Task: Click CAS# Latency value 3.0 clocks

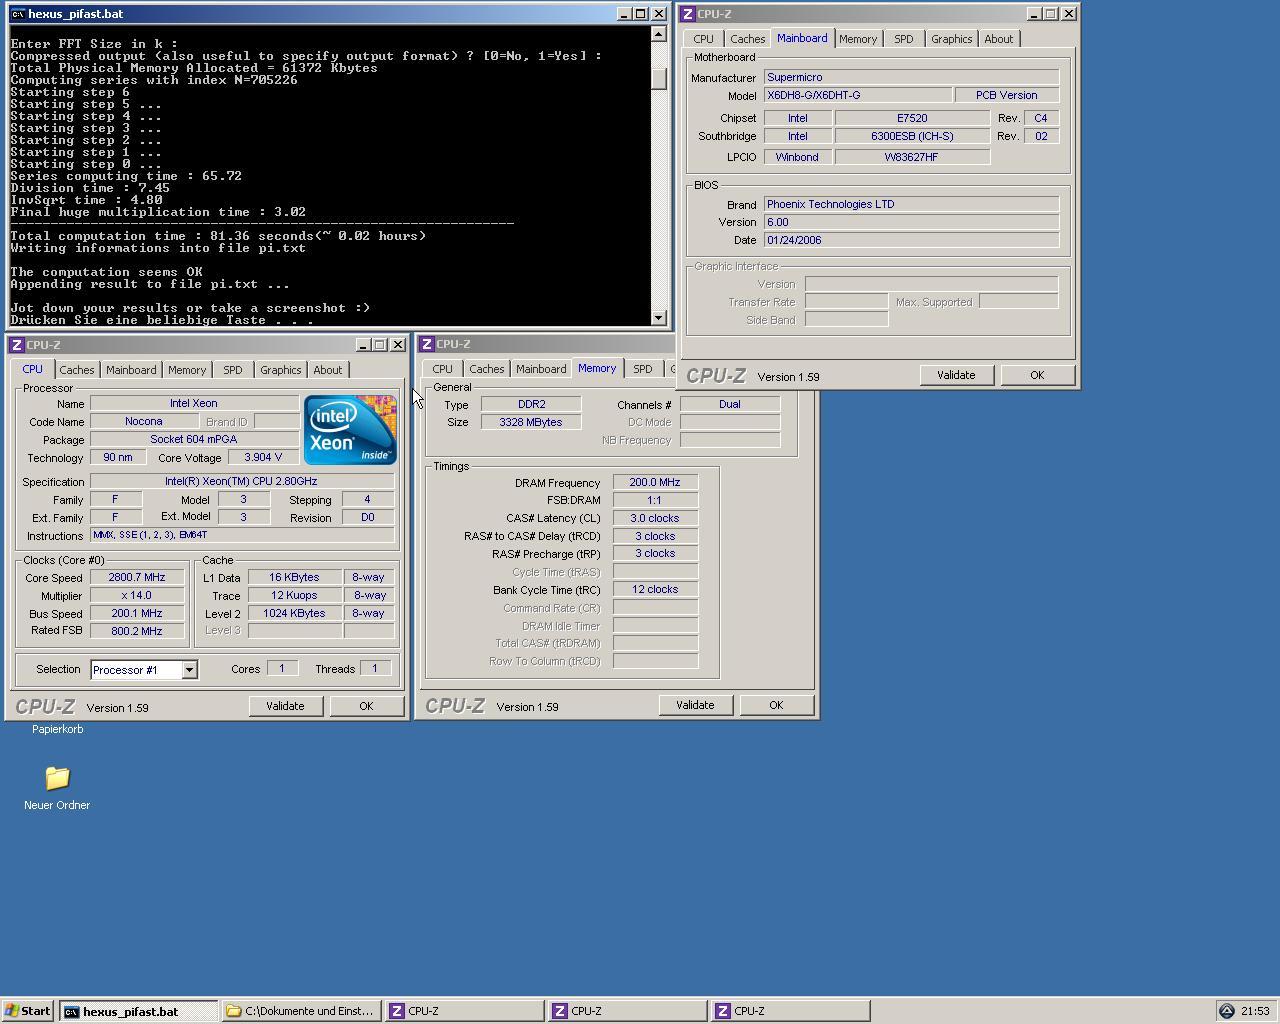Action: (655, 518)
